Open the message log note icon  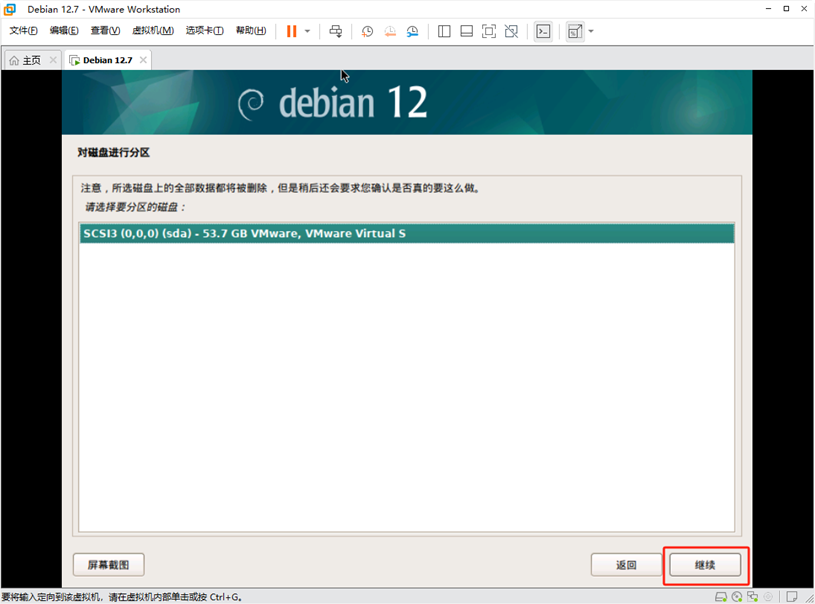[792, 597]
